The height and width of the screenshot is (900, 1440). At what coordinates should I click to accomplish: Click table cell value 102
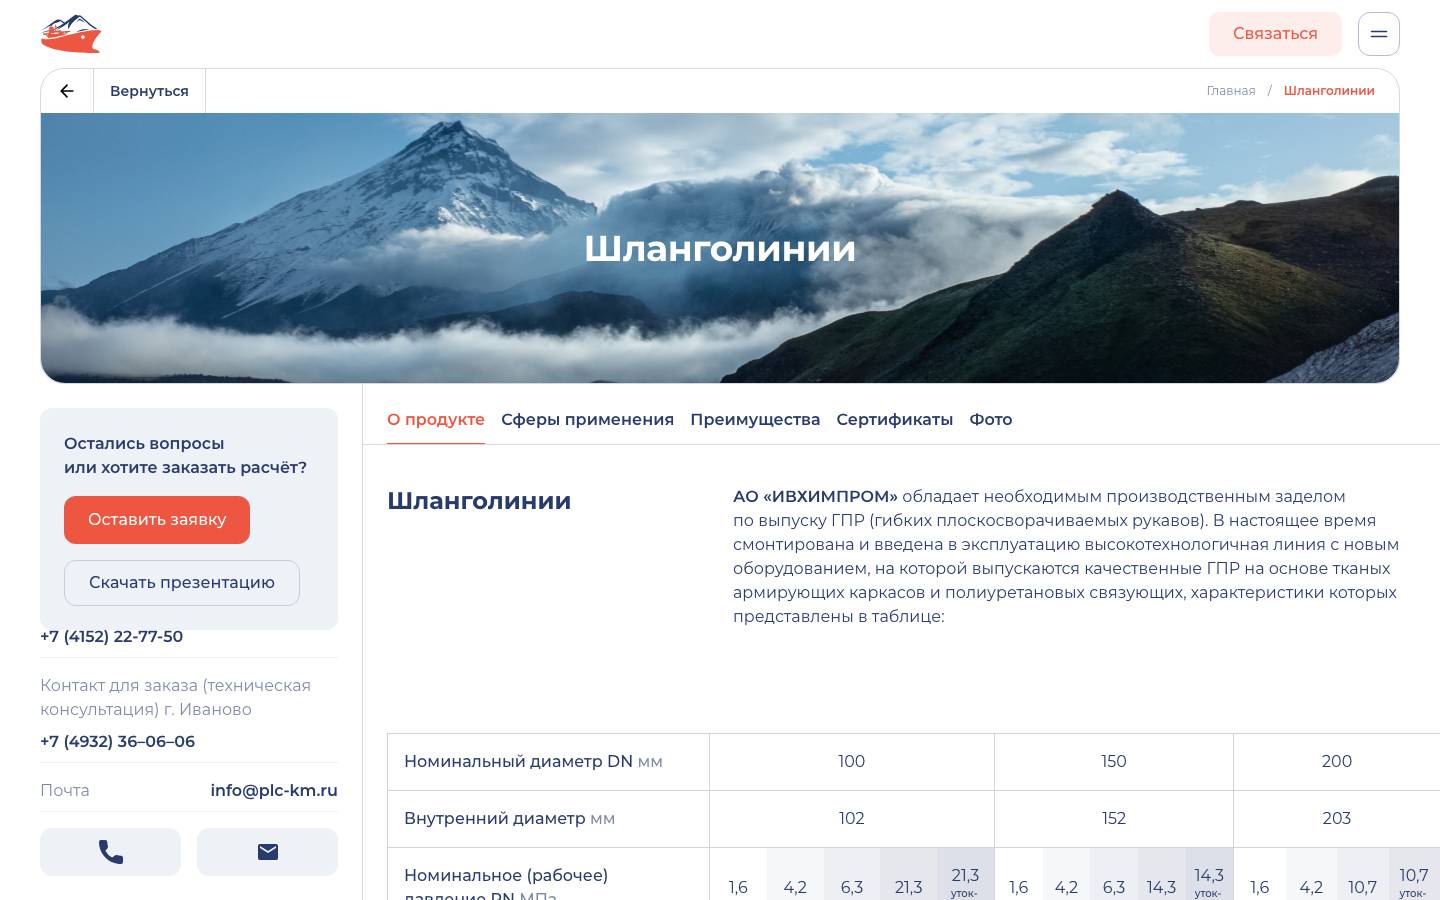851,819
